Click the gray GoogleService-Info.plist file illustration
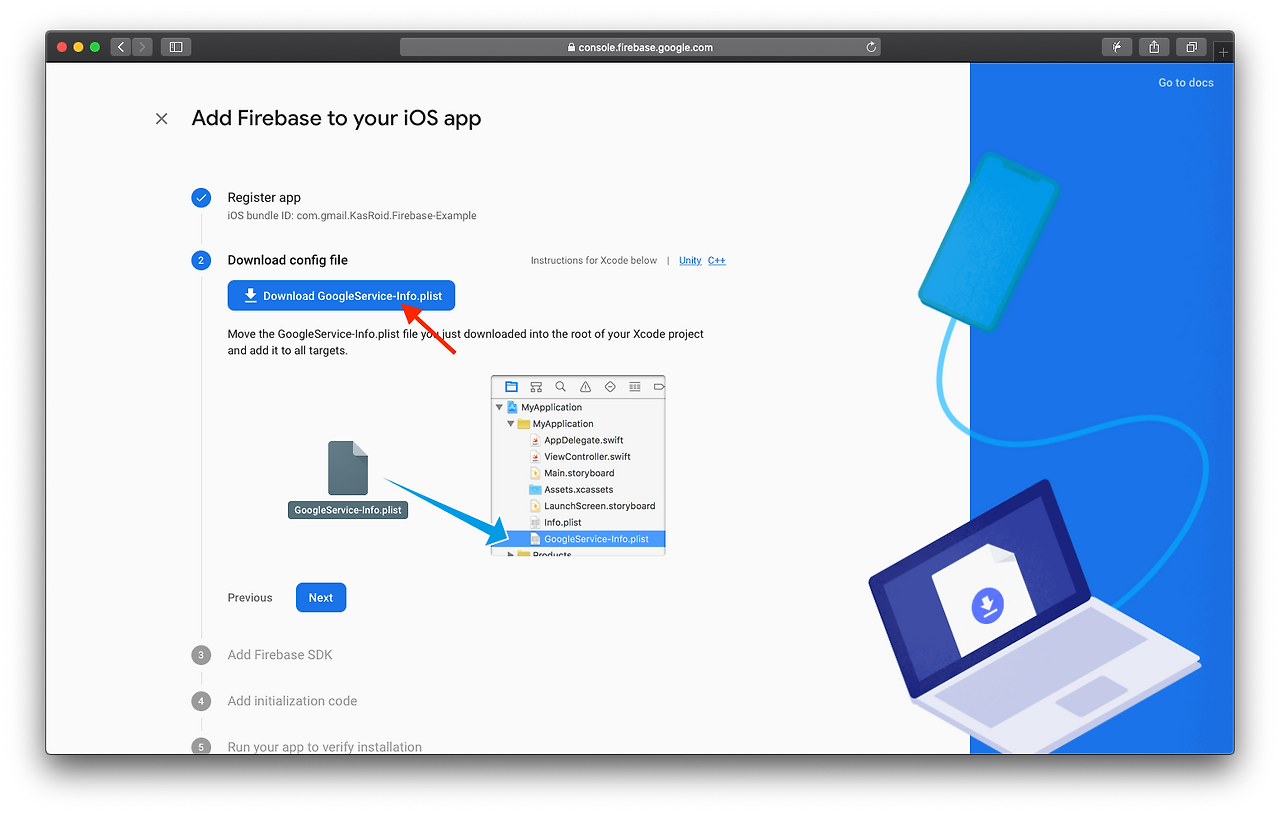 [348, 479]
